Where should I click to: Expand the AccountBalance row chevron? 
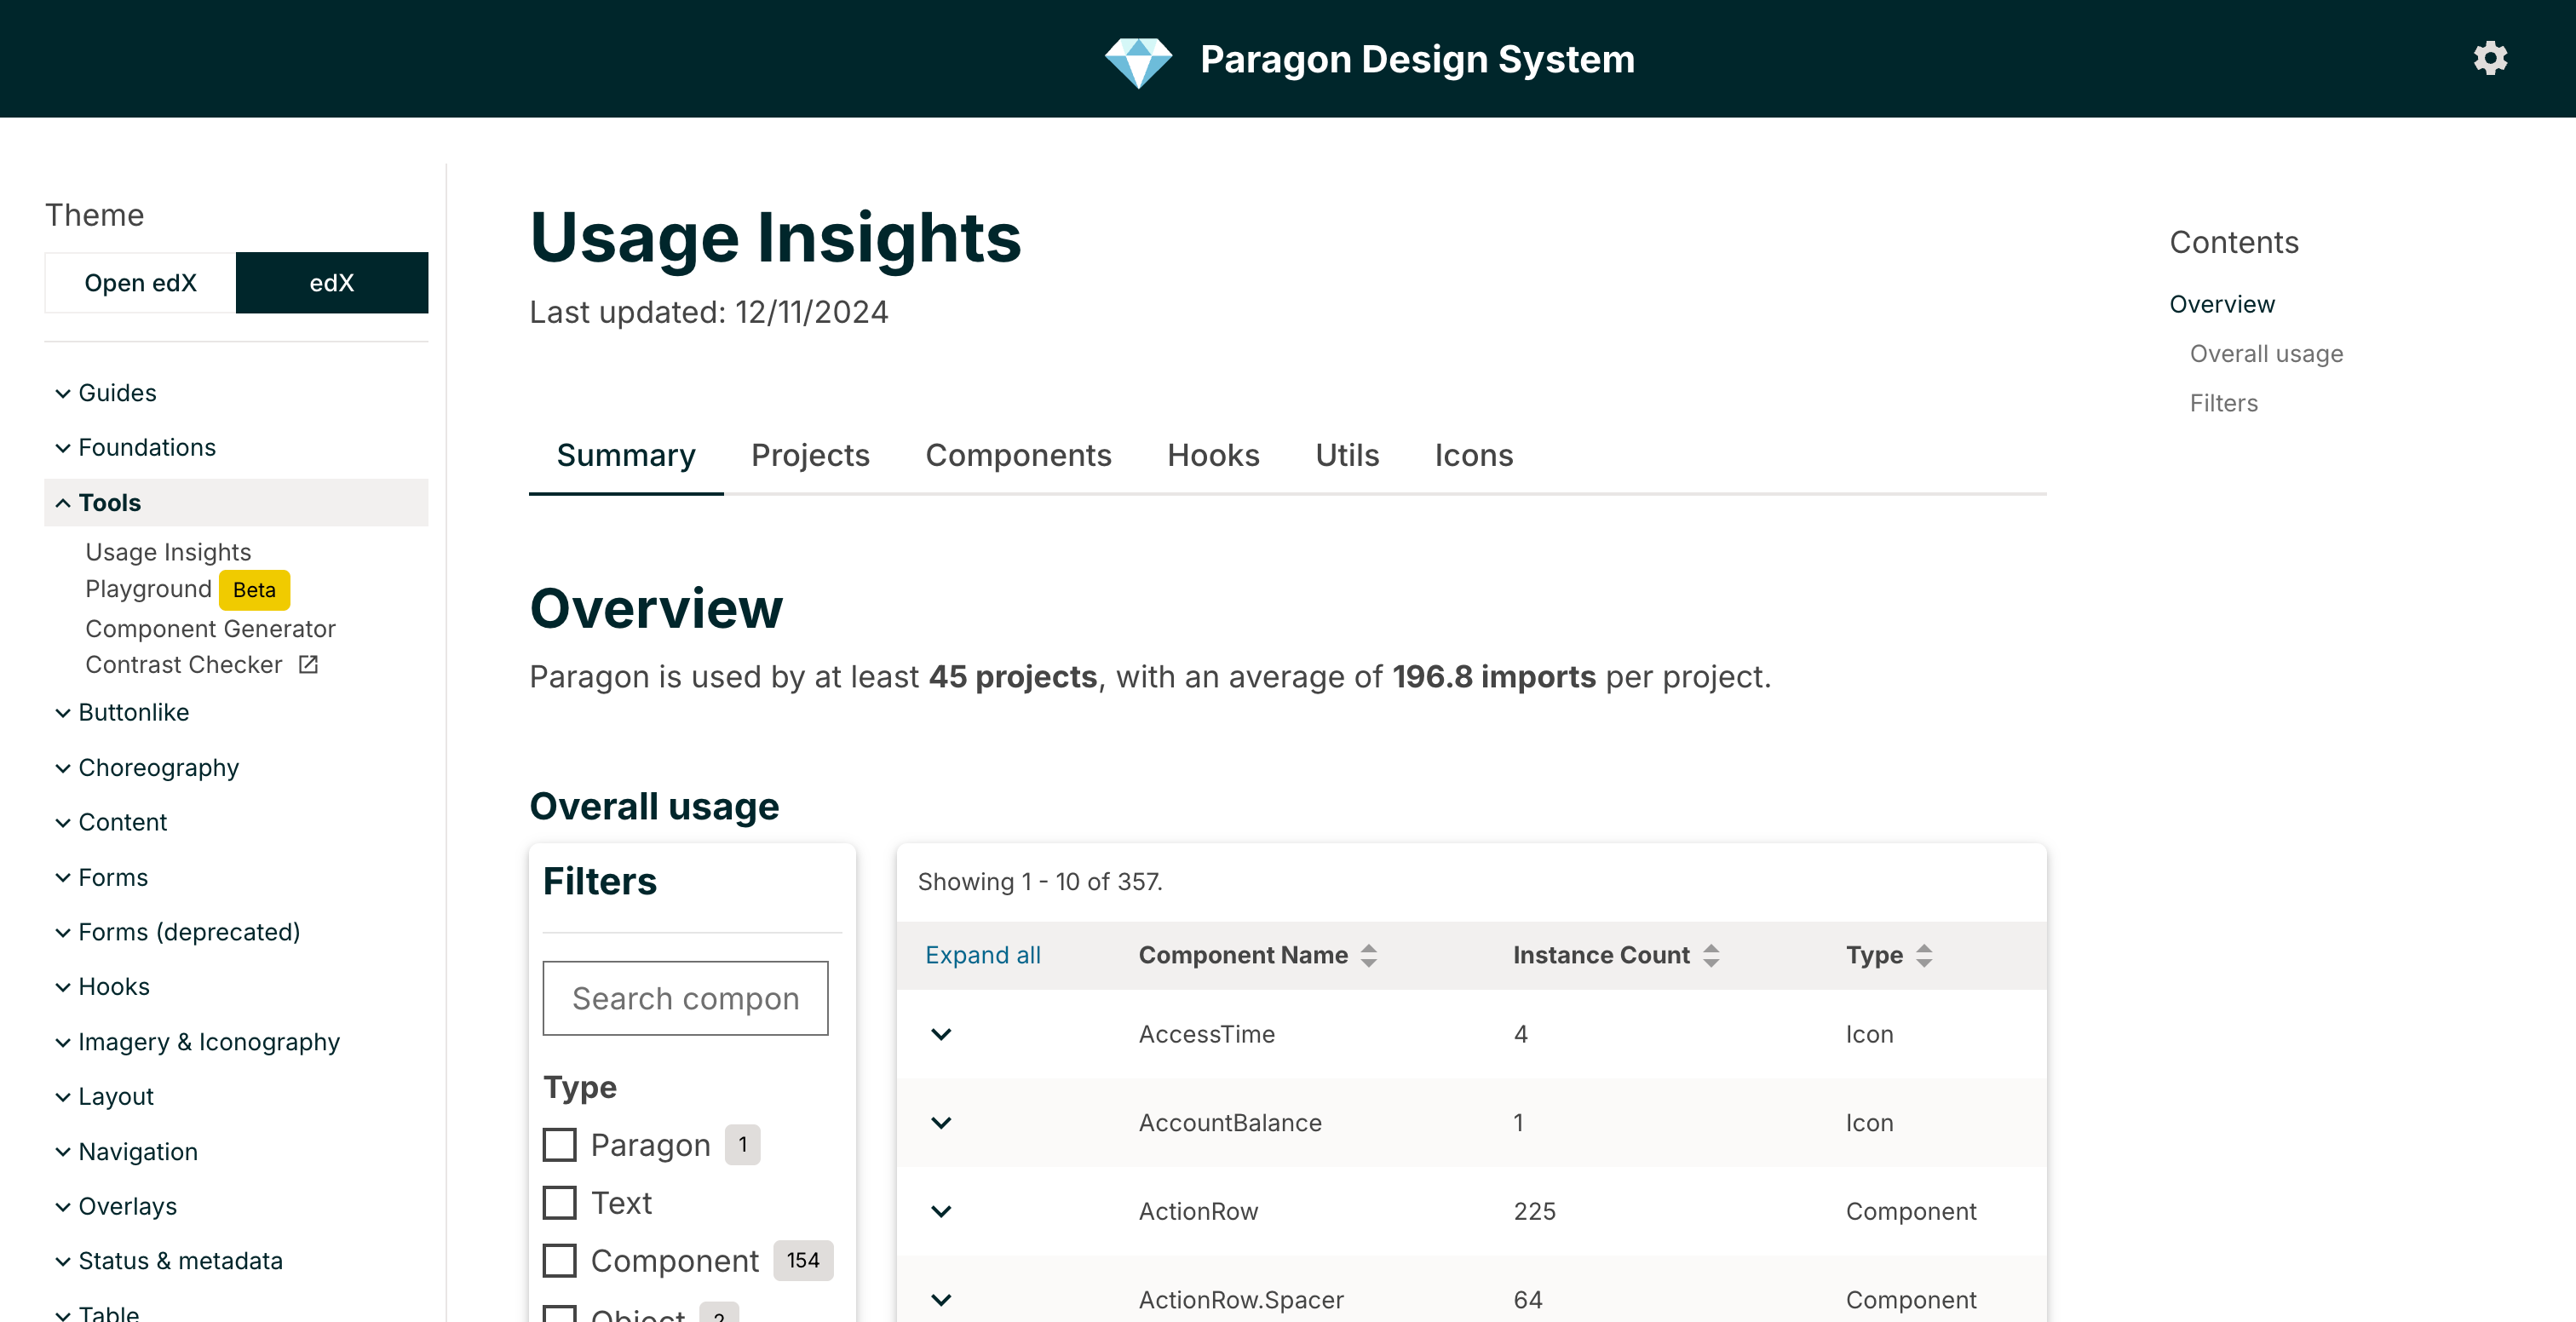coord(941,1122)
